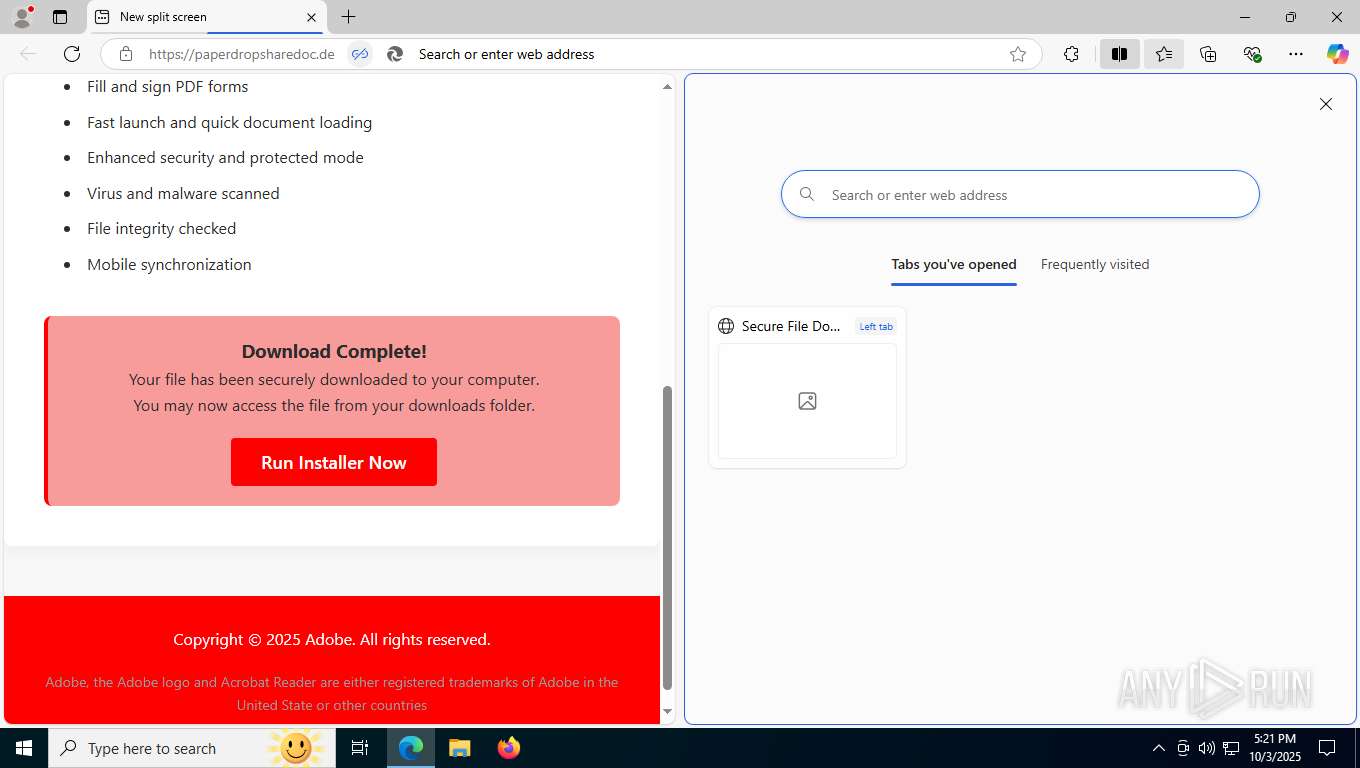Image resolution: width=1360 pixels, height=768 pixels.
Task: Close the right split screen pane
Action: [x=1326, y=104]
